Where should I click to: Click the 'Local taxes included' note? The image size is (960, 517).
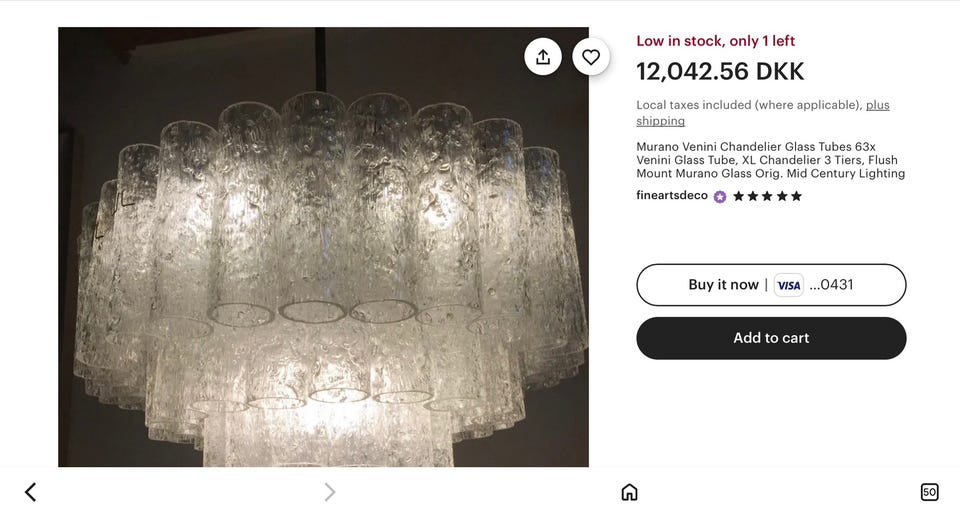pos(748,105)
